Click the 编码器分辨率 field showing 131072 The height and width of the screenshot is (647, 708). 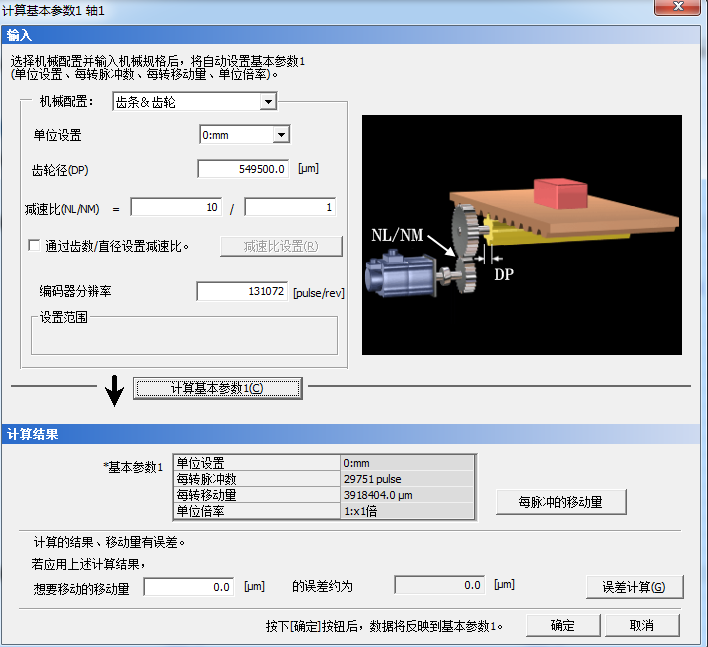(242, 292)
